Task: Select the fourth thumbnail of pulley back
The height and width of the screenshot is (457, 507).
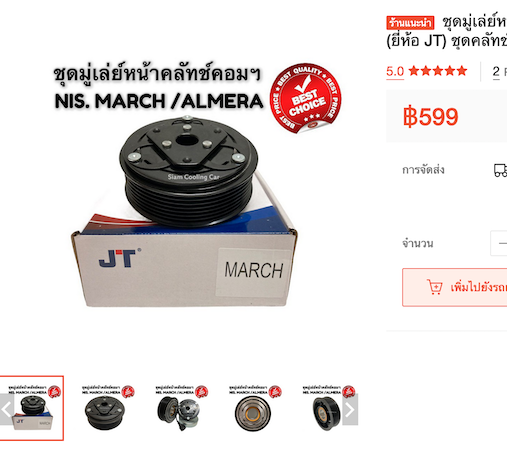Action: point(253,408)
